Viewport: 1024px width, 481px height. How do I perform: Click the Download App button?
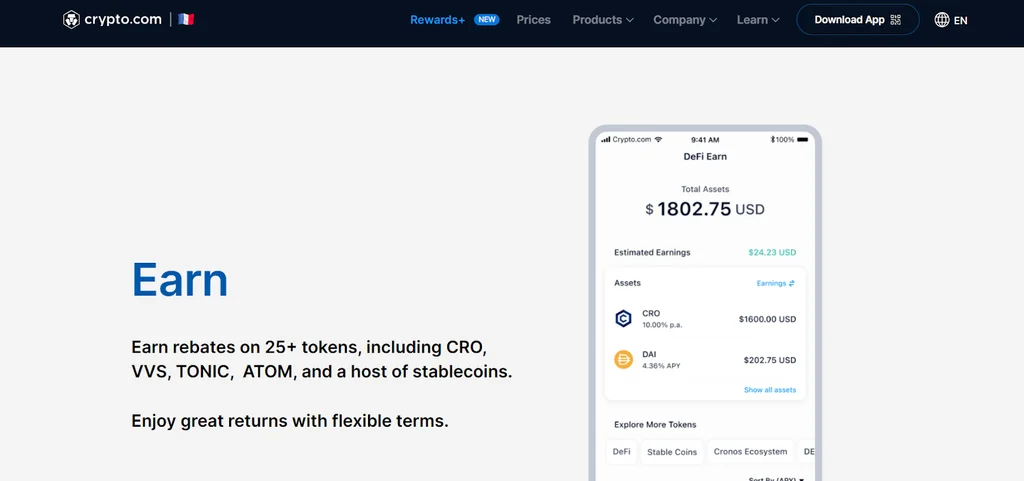857,20
